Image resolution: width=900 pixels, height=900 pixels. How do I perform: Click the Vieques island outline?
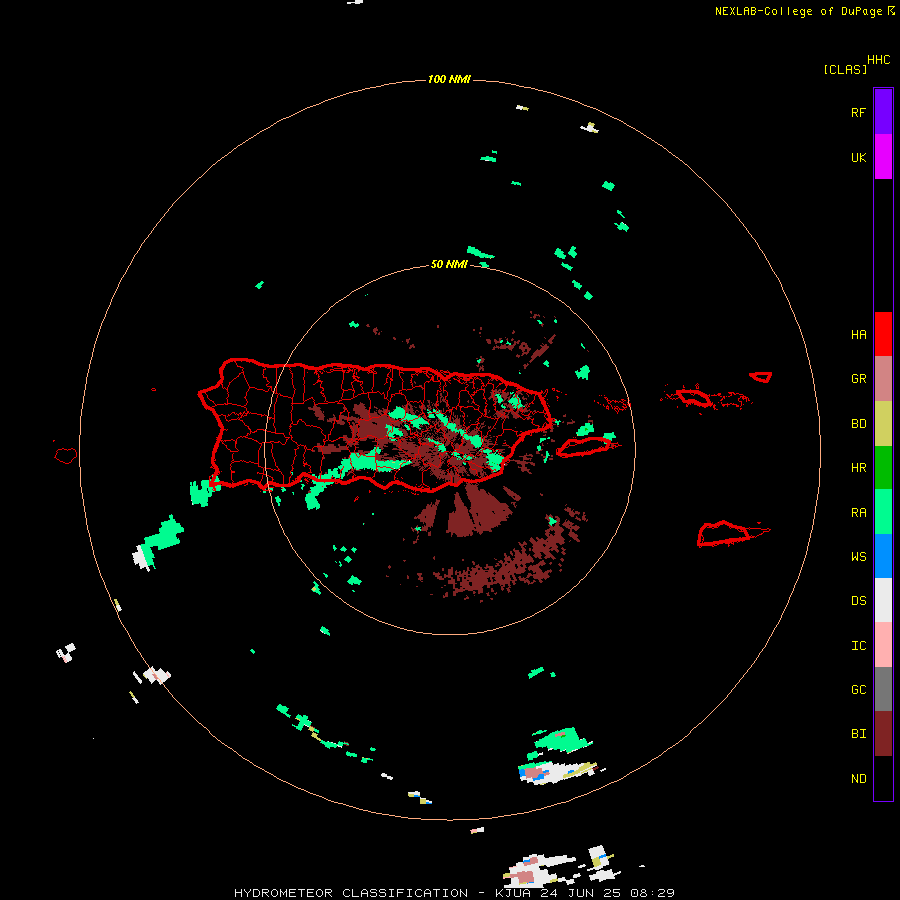(584, 447)
